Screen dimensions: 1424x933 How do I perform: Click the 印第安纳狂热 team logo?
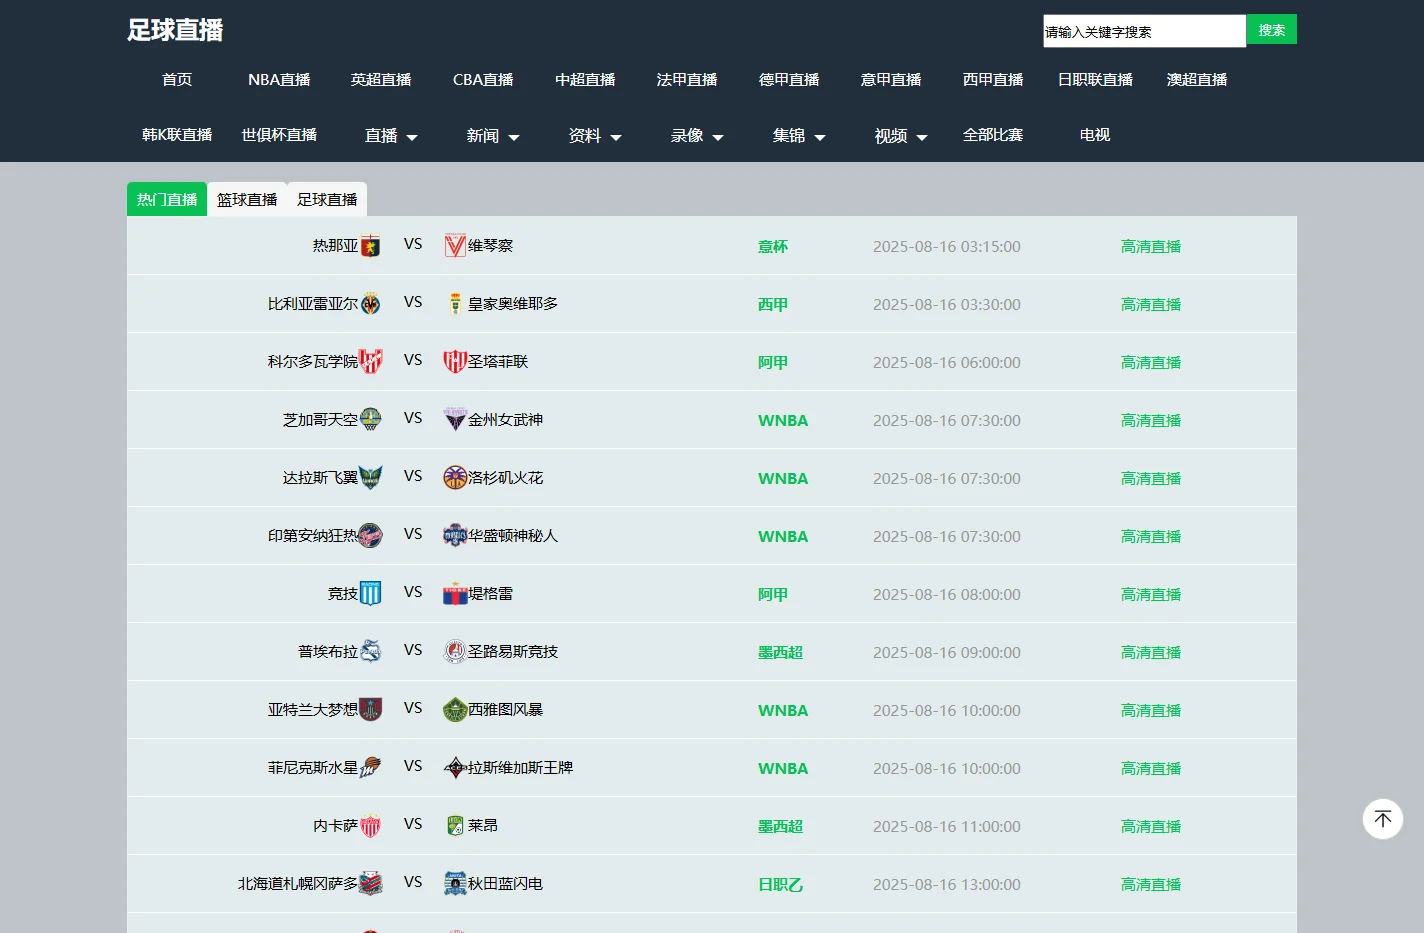click(370, 536)
